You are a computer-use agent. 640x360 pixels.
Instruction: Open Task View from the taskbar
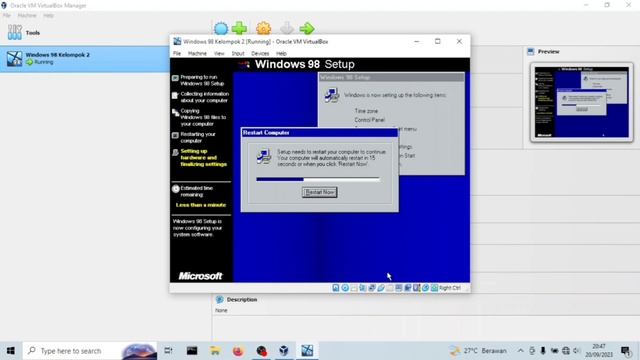pyautogui.click(x=168, y=351)
